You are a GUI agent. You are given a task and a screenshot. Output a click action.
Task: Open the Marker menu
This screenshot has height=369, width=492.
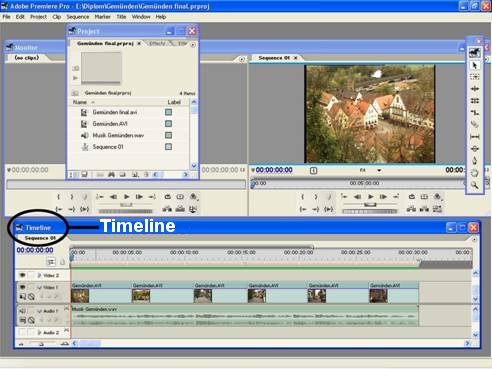102,17
